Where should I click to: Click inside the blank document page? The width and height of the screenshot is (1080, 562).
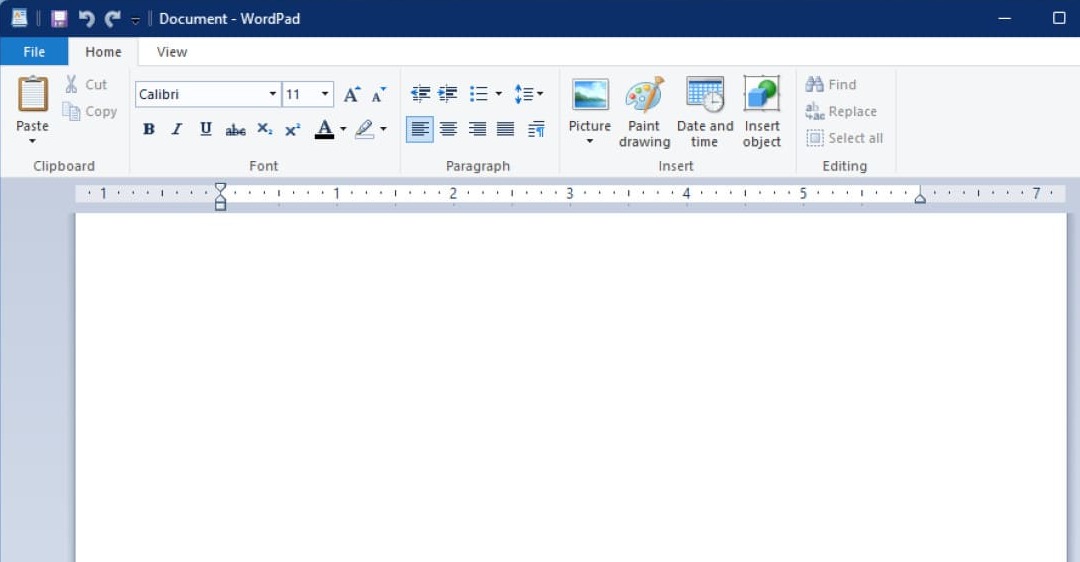pos(570,387)
